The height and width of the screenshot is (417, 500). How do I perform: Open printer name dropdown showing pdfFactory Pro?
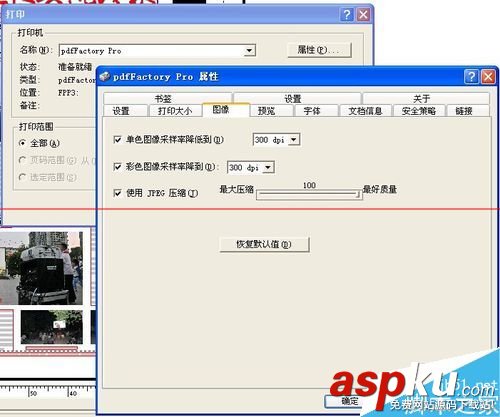157,51
